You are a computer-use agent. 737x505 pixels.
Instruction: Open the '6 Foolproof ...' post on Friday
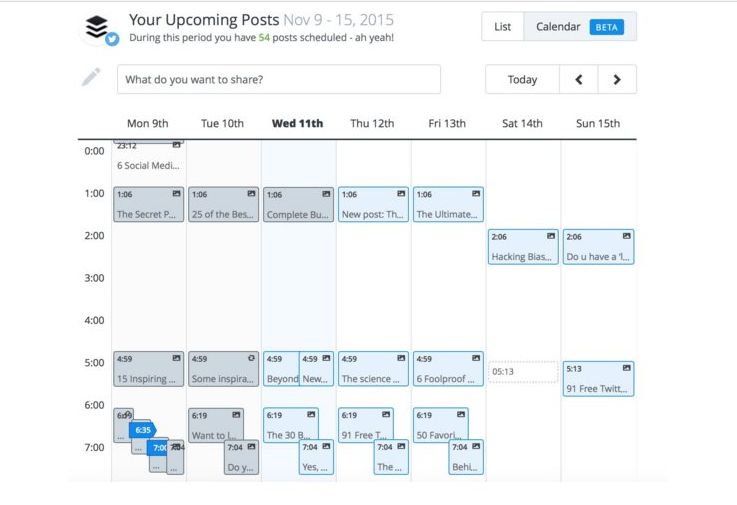[448, 369]
